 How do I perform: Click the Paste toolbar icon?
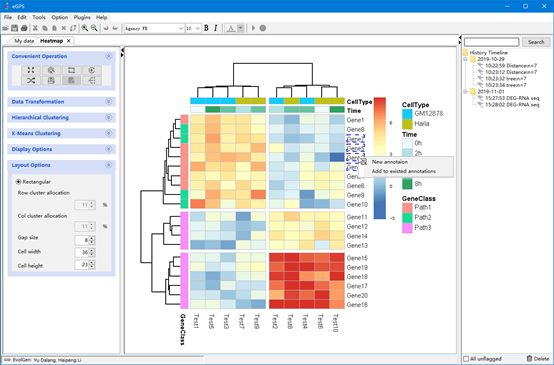(54, 28)
